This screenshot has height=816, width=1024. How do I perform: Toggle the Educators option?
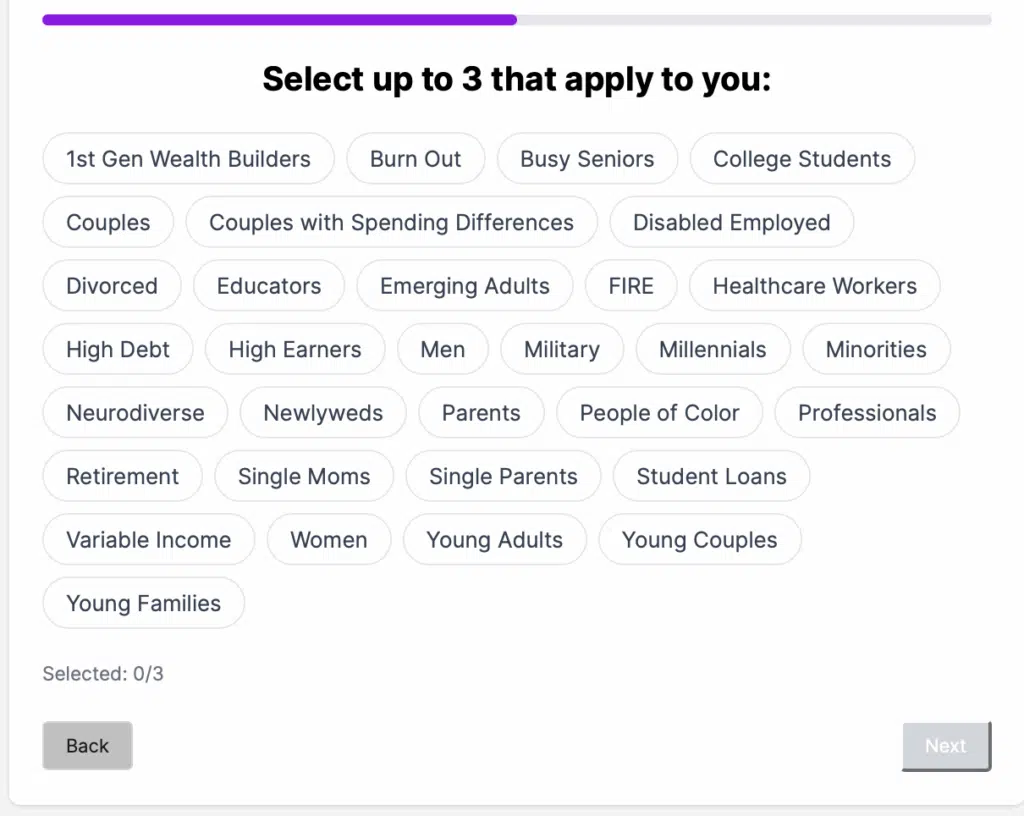[x=269, y=286]
